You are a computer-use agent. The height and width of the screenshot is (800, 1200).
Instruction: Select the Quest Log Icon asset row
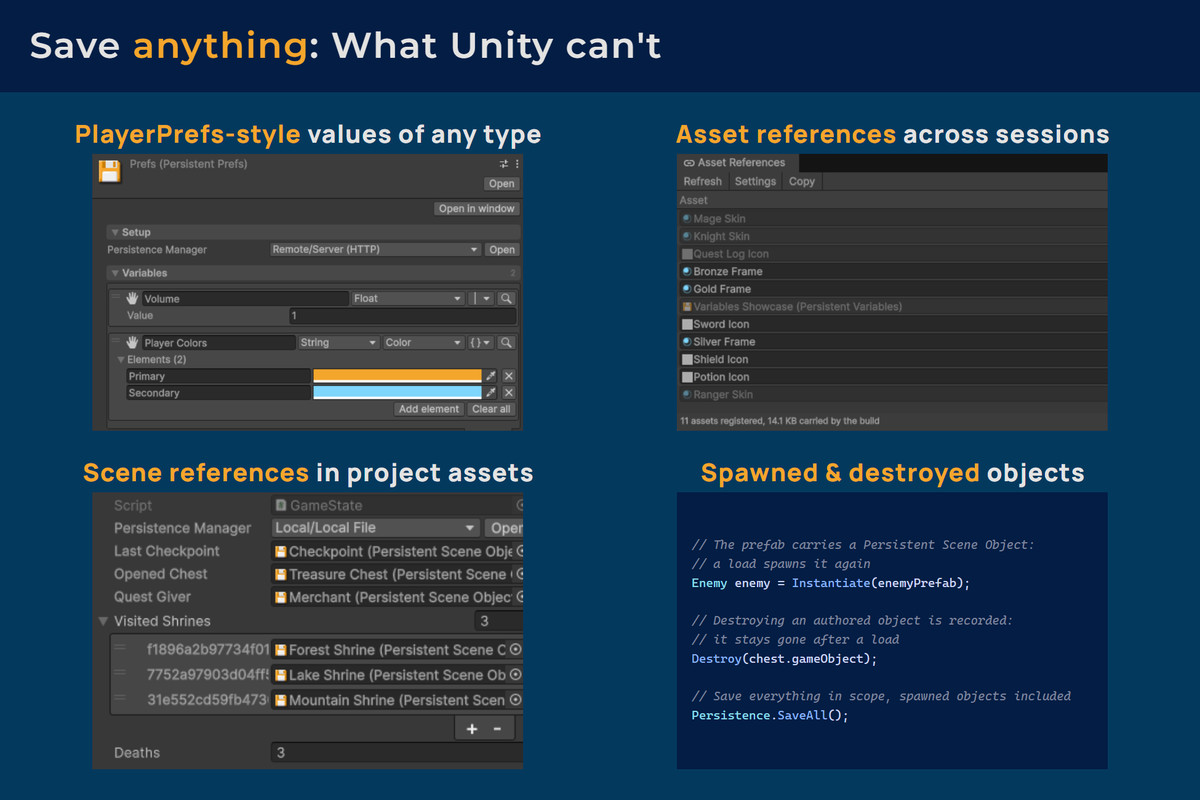click(x=893, y=254)
